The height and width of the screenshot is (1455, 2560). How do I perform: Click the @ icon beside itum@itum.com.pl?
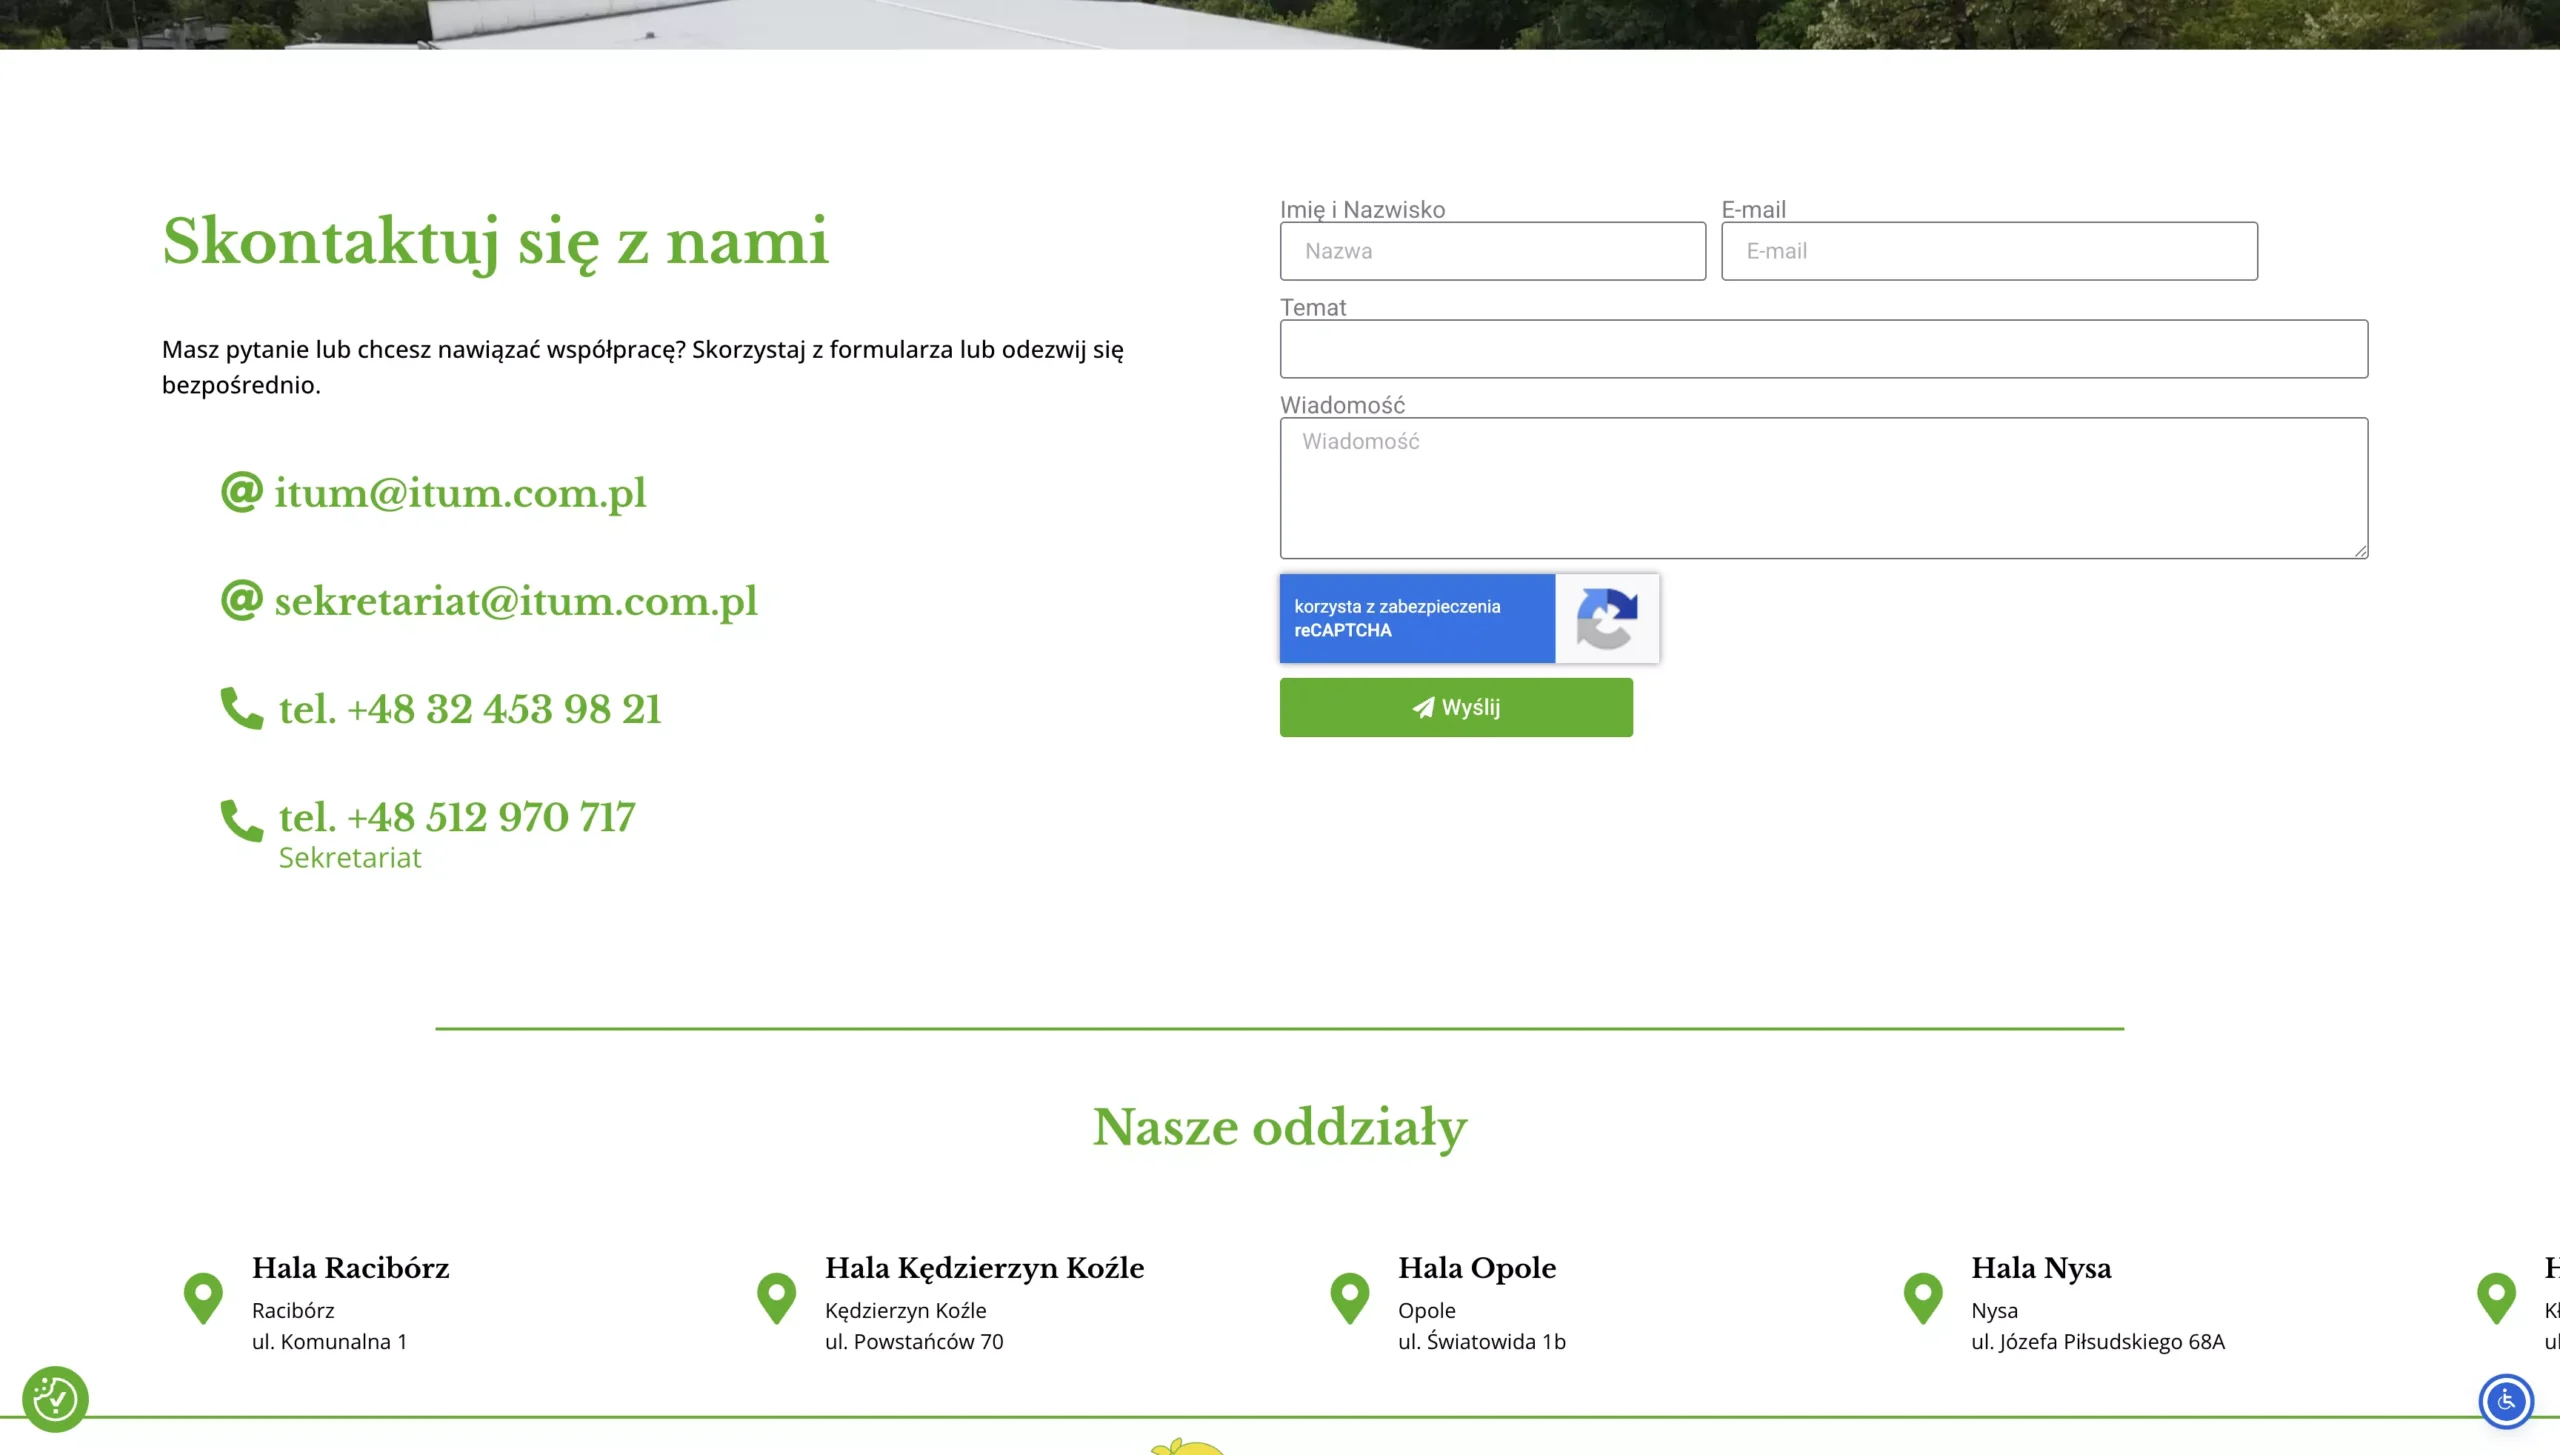[x=241, y=492]
